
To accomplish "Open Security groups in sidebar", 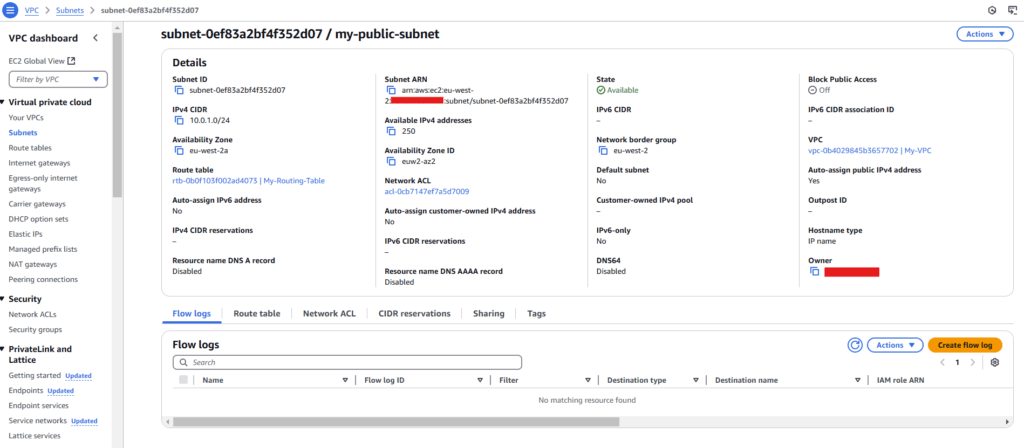I will [x=35, y=330].
